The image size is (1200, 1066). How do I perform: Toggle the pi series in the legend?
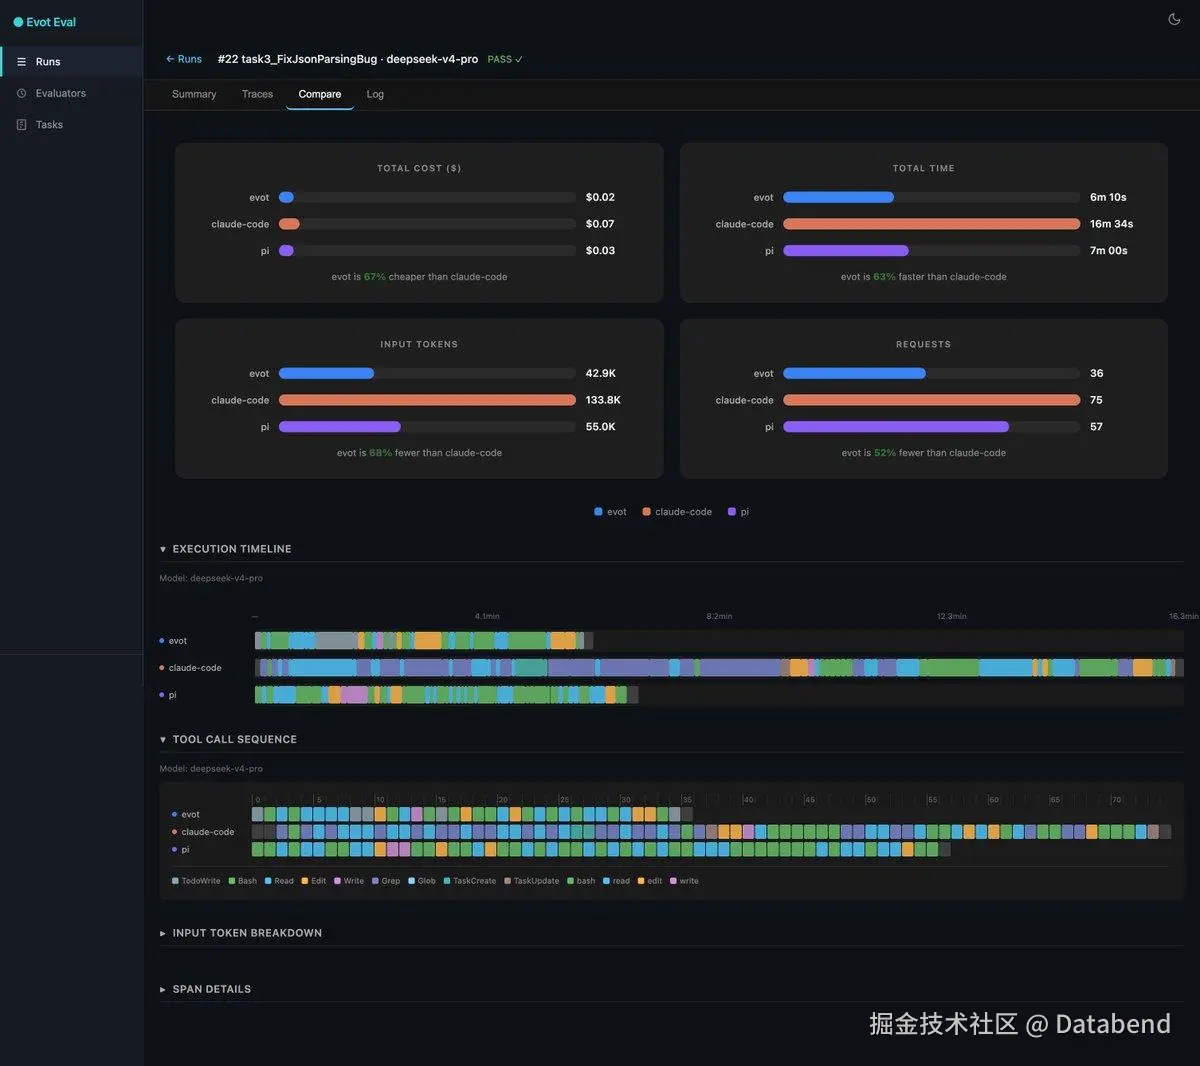[738, 512]
